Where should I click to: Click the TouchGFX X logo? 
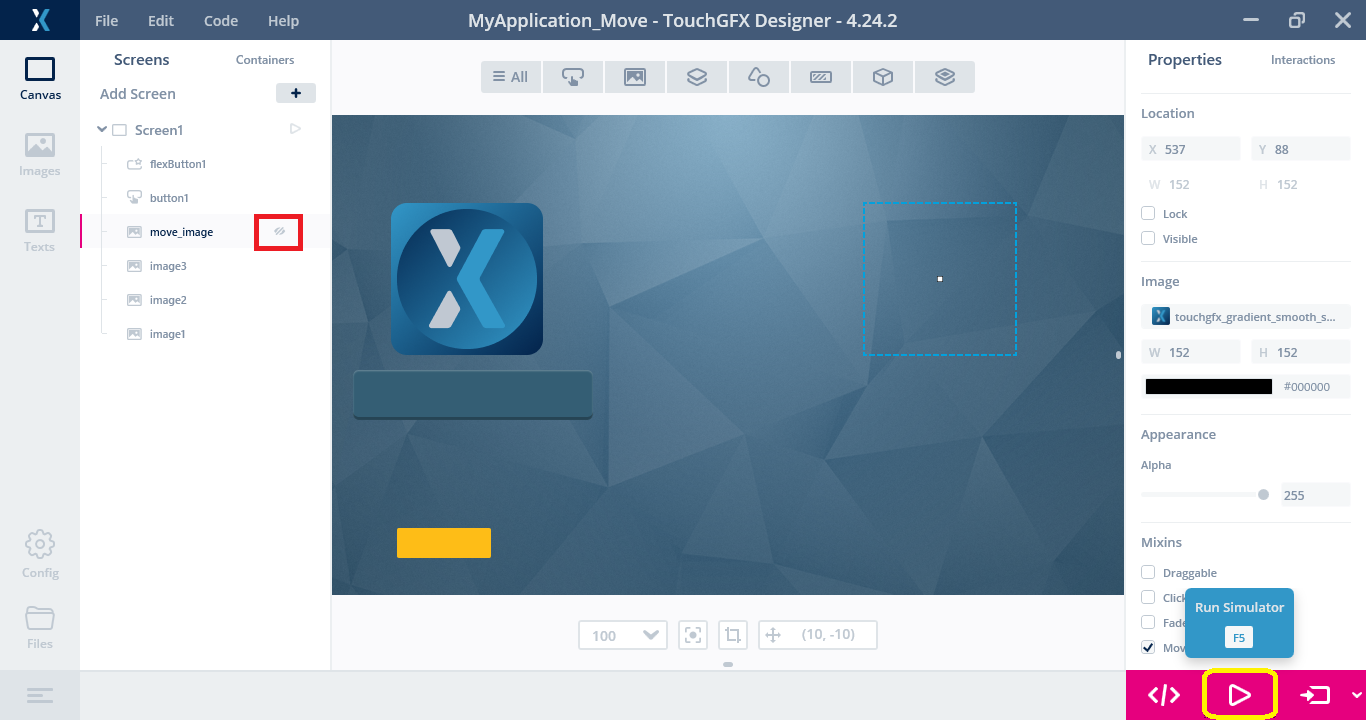40,20
